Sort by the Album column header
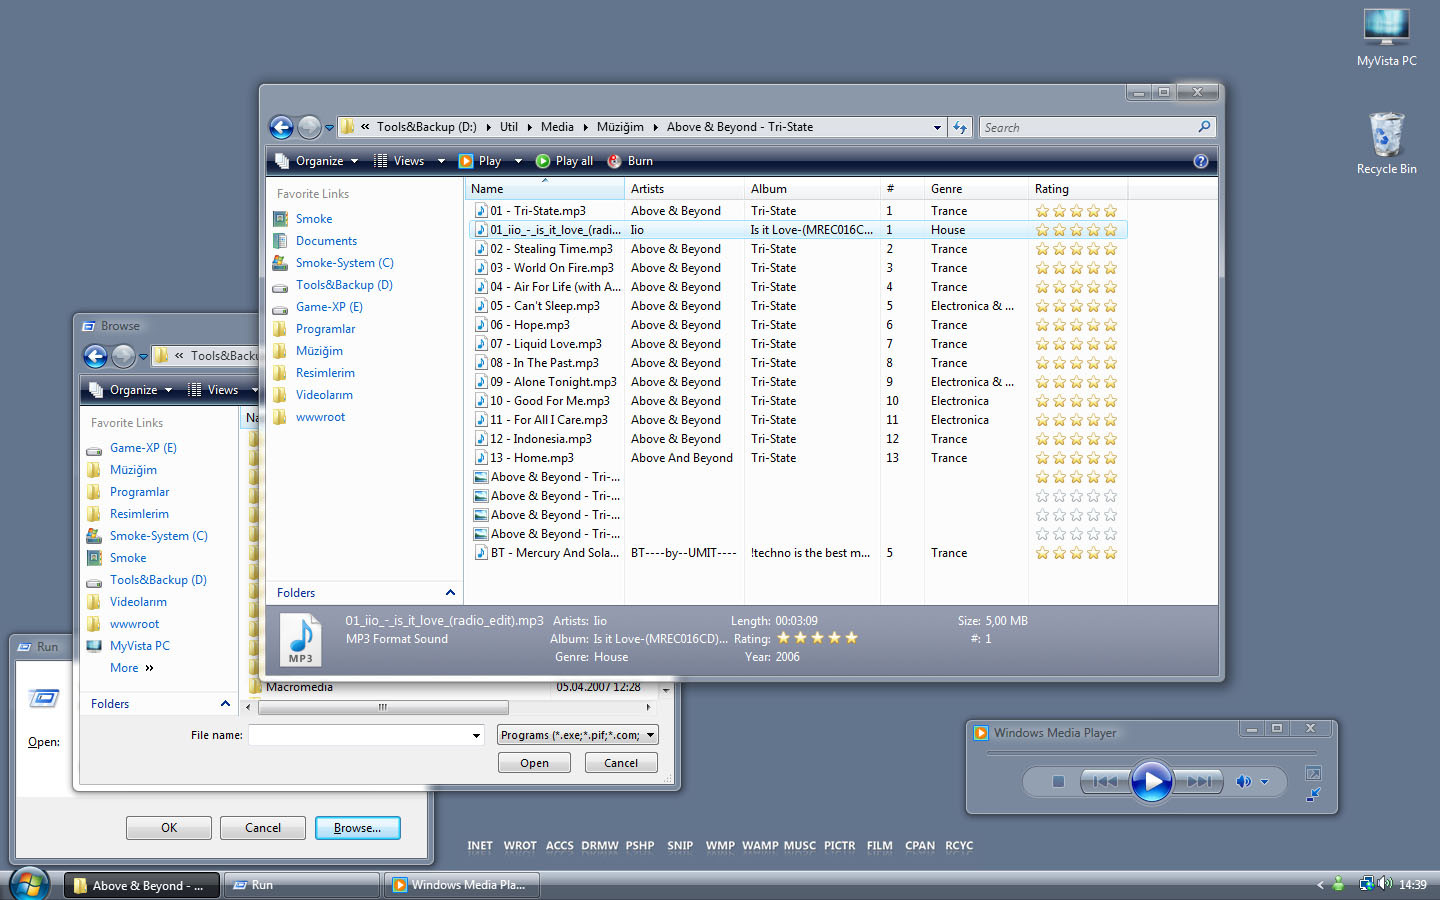This screenshot has width=1440, height=900. tap(811, 189)
